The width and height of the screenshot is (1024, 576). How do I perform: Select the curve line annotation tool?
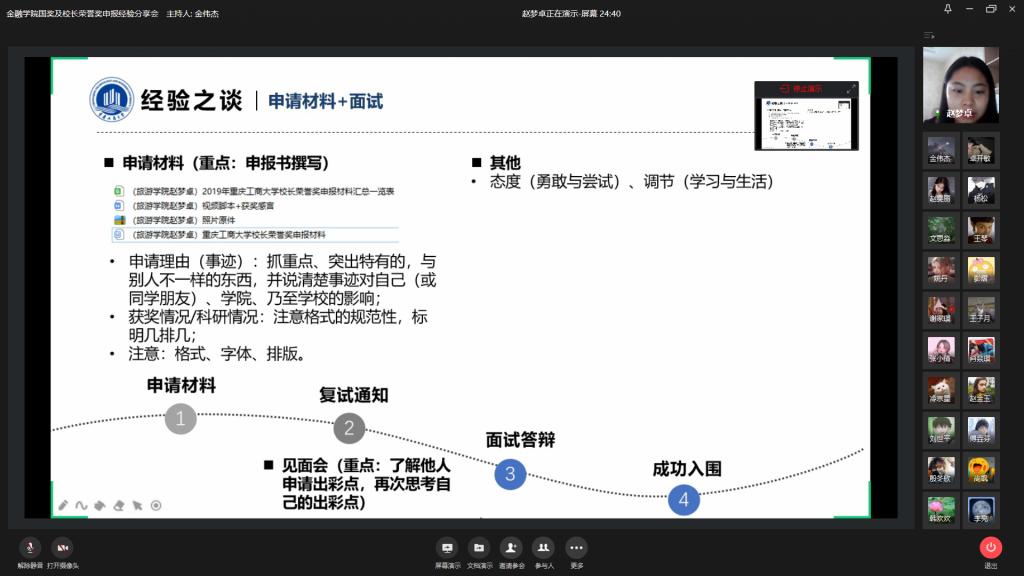[x=81, y=505]
